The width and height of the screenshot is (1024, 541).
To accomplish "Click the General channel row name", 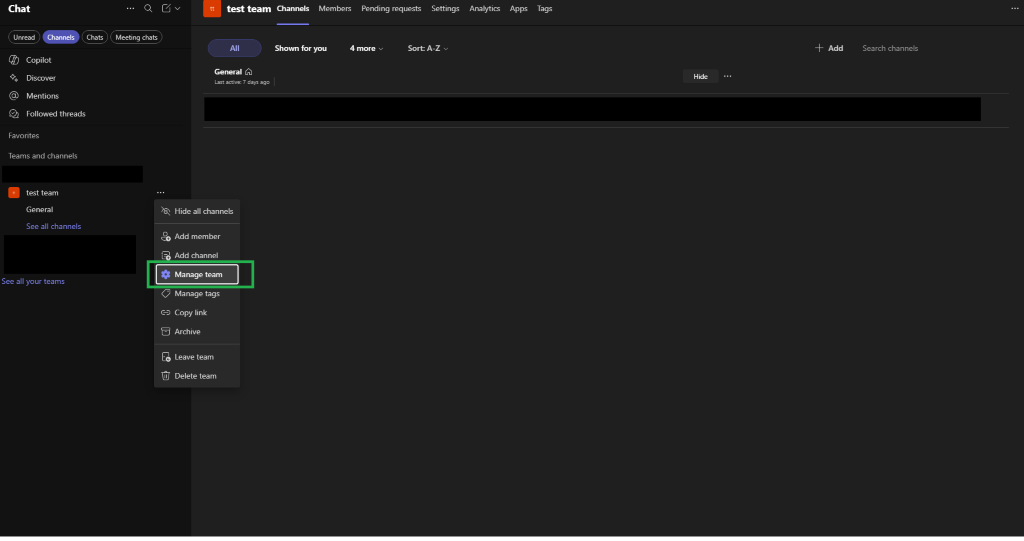I will tap(228, 72).
